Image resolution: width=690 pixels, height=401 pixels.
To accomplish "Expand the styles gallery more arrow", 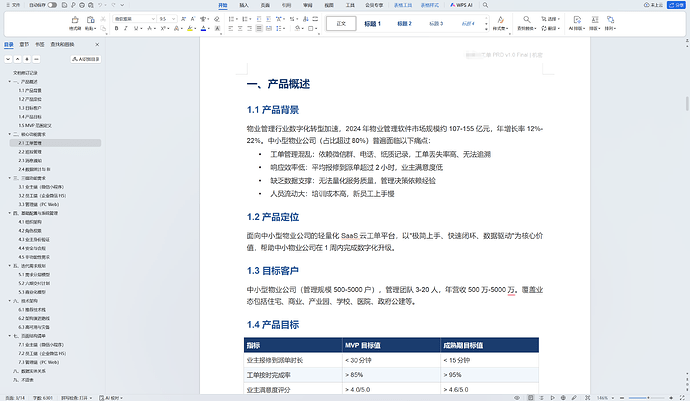I will point(486,29).
